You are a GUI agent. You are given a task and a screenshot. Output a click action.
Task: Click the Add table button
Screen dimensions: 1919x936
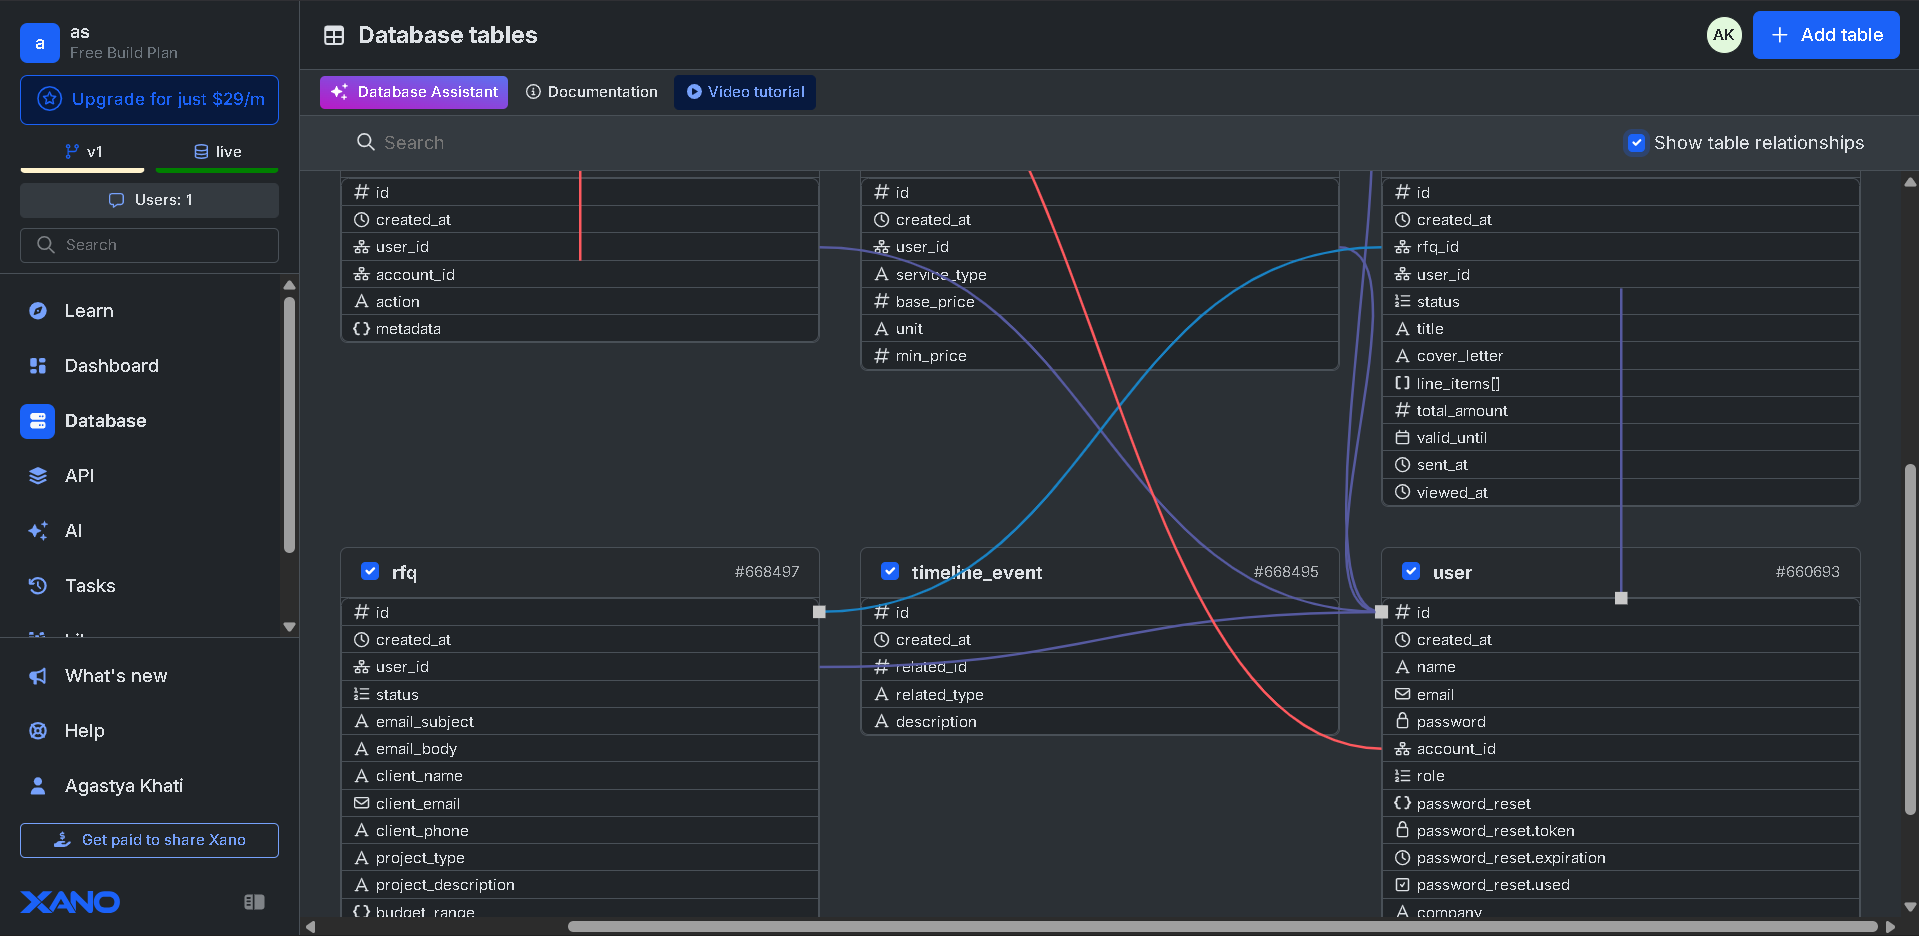click(x=1825, y=35)
